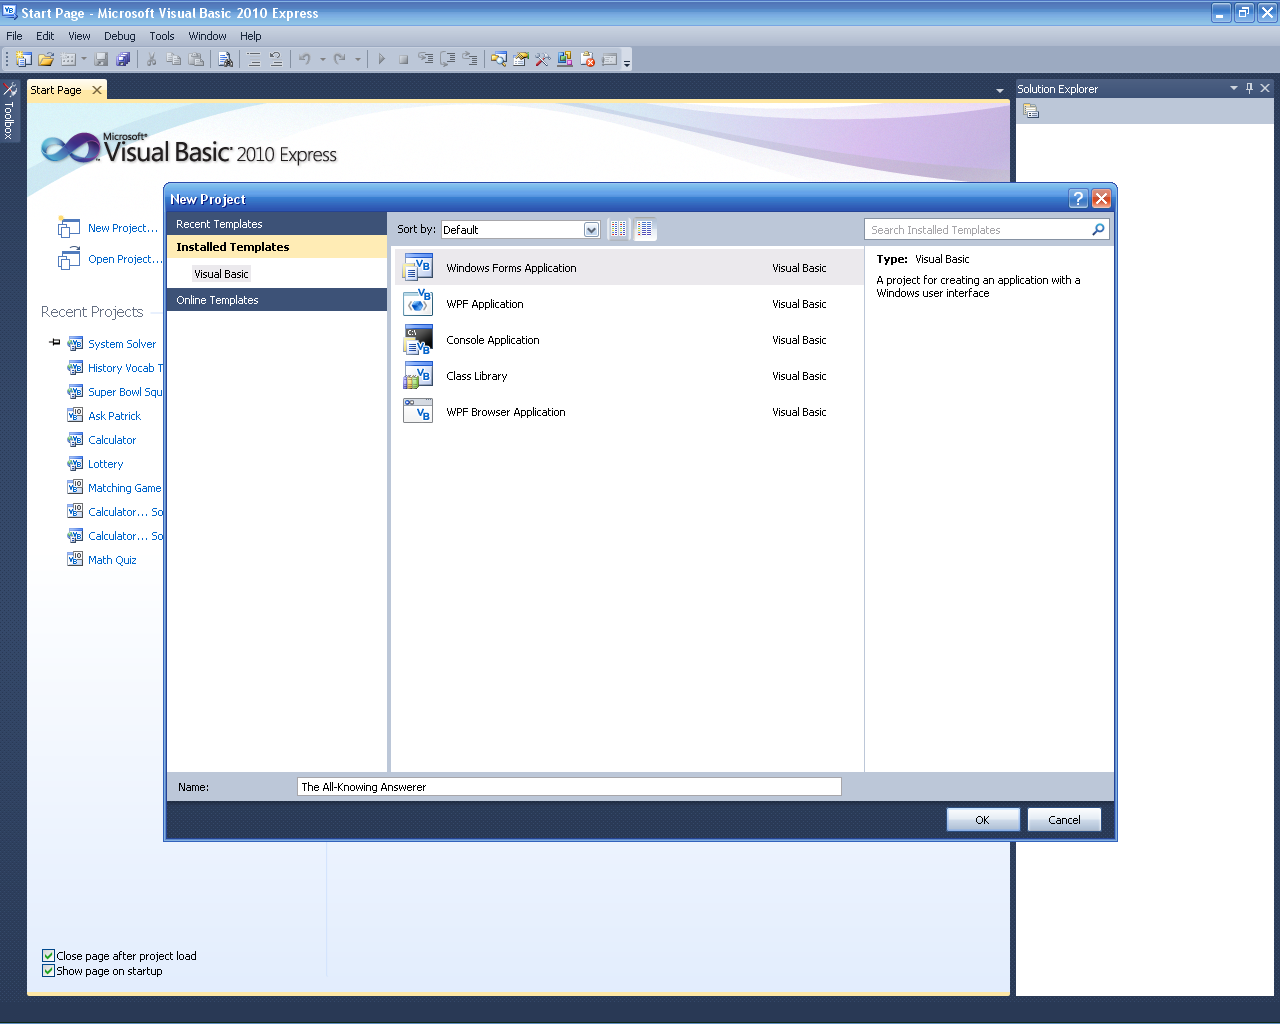Screen dimensions: 1280x1024
Task: Click the Stop Debugging square icon
Action: 403,59
